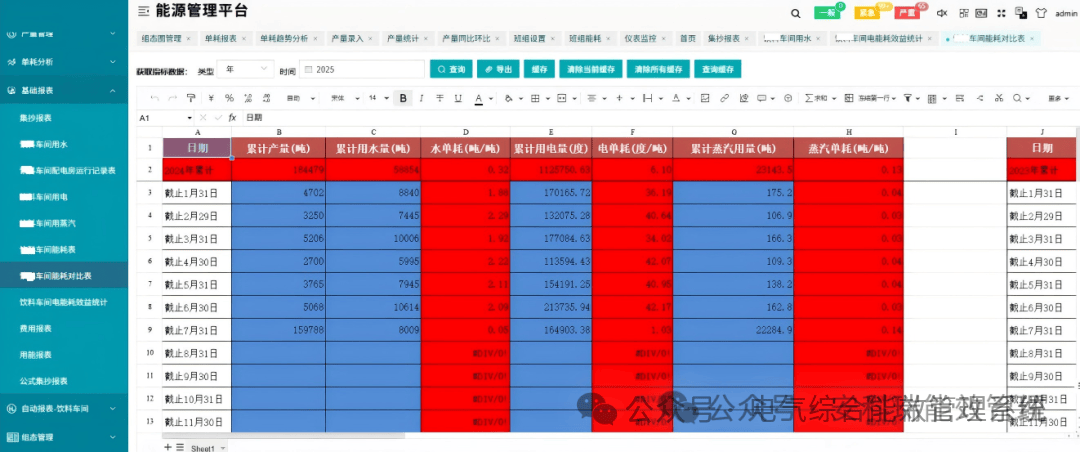Click the 查询 query button
The height and width of the screenshot is (452, 1080).
452,70
